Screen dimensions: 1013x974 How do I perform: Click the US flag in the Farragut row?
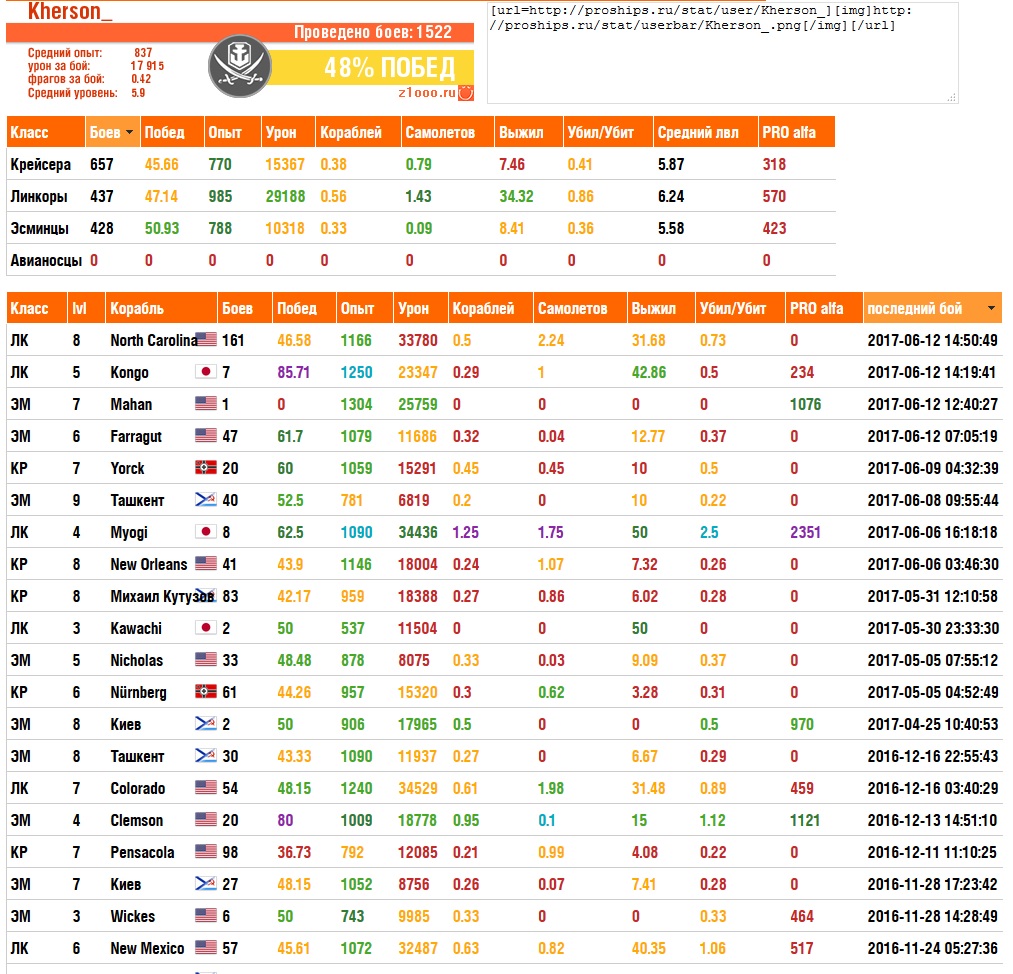click(206, 435)
